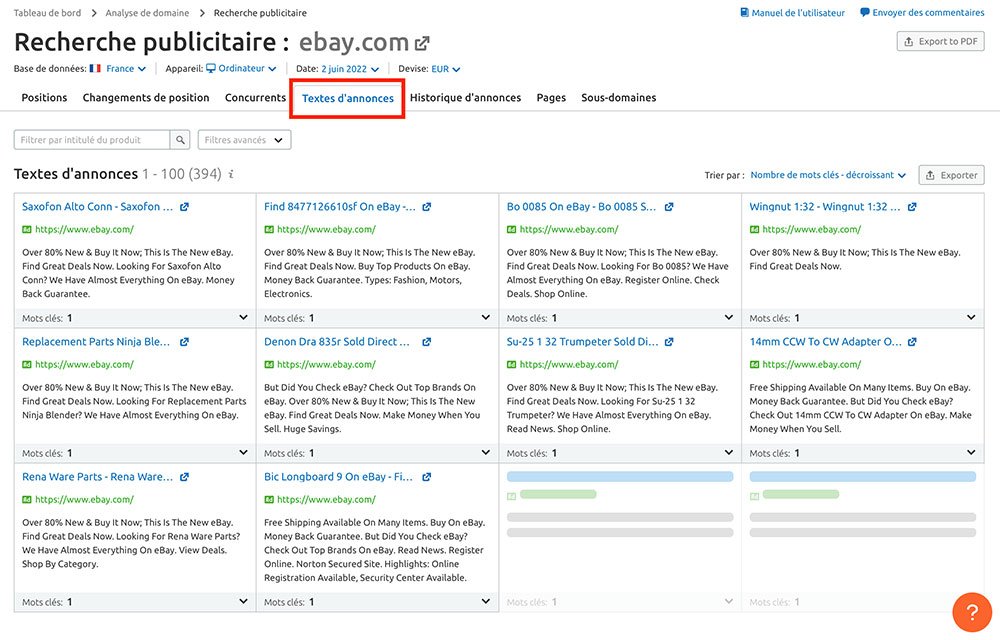
Task: Expand Mots clés chevron in Find 8477126610sf card
Action: 485,317
